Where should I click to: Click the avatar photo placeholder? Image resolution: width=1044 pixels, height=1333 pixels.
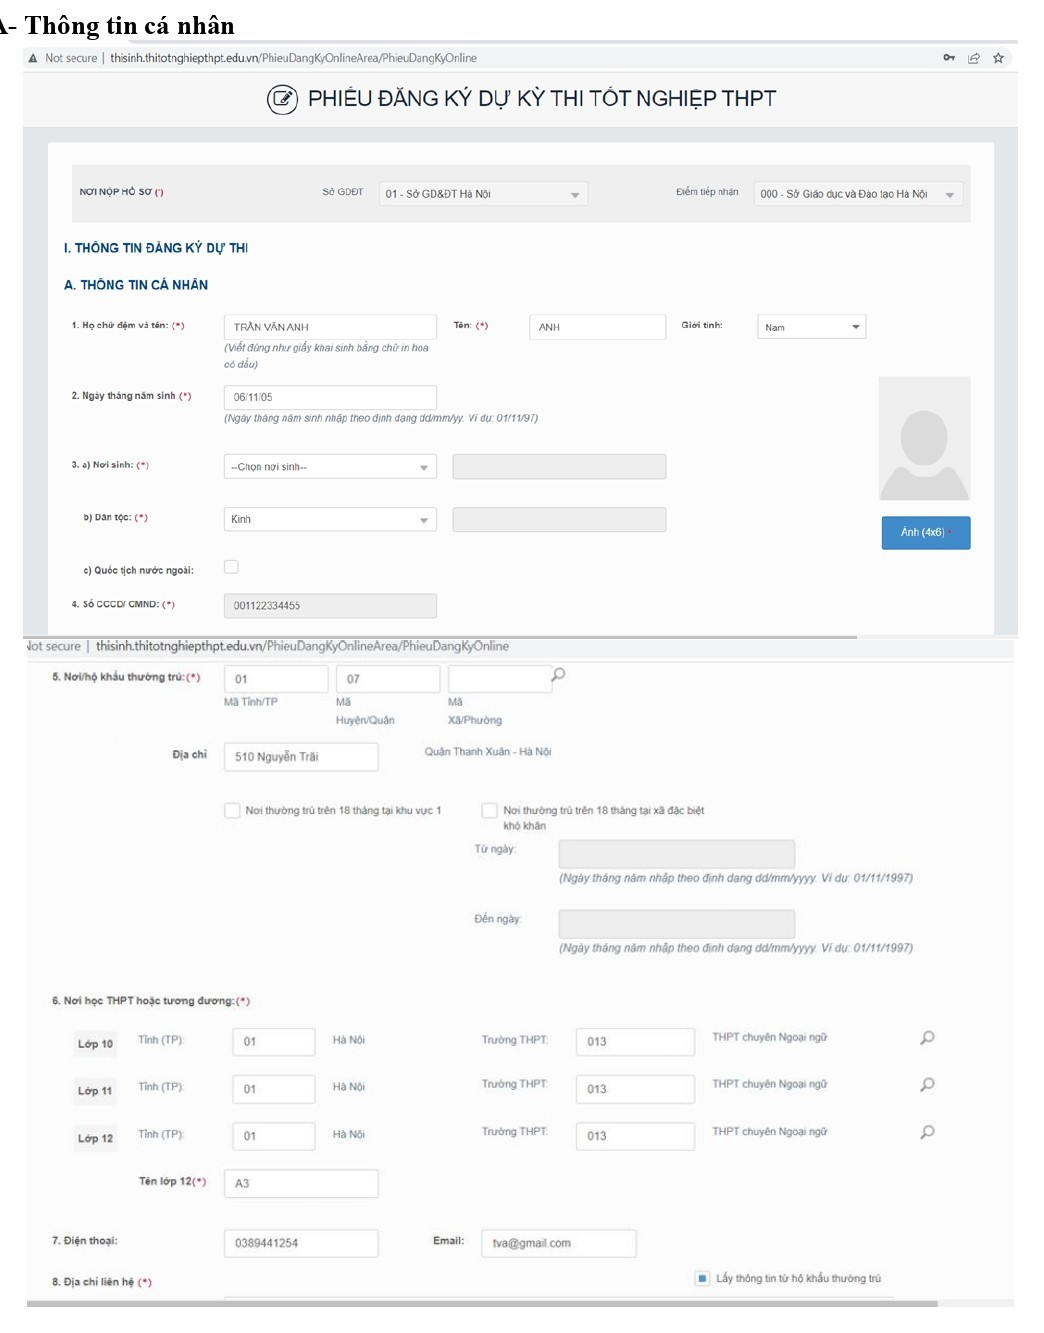pos(924,439)
